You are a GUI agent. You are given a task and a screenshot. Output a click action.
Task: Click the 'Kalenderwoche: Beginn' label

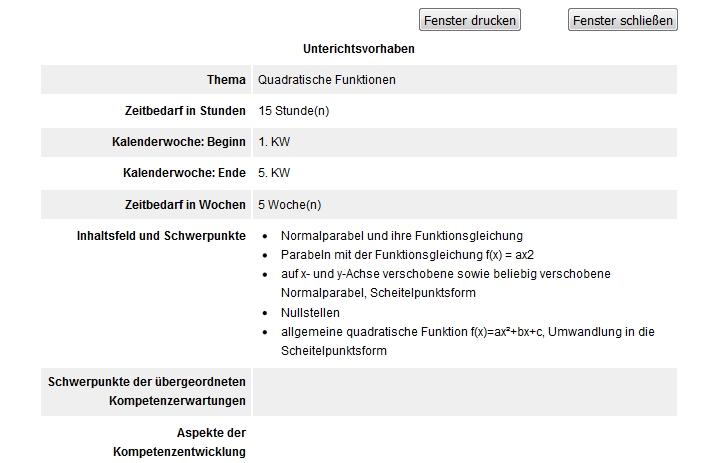[179, 142]
